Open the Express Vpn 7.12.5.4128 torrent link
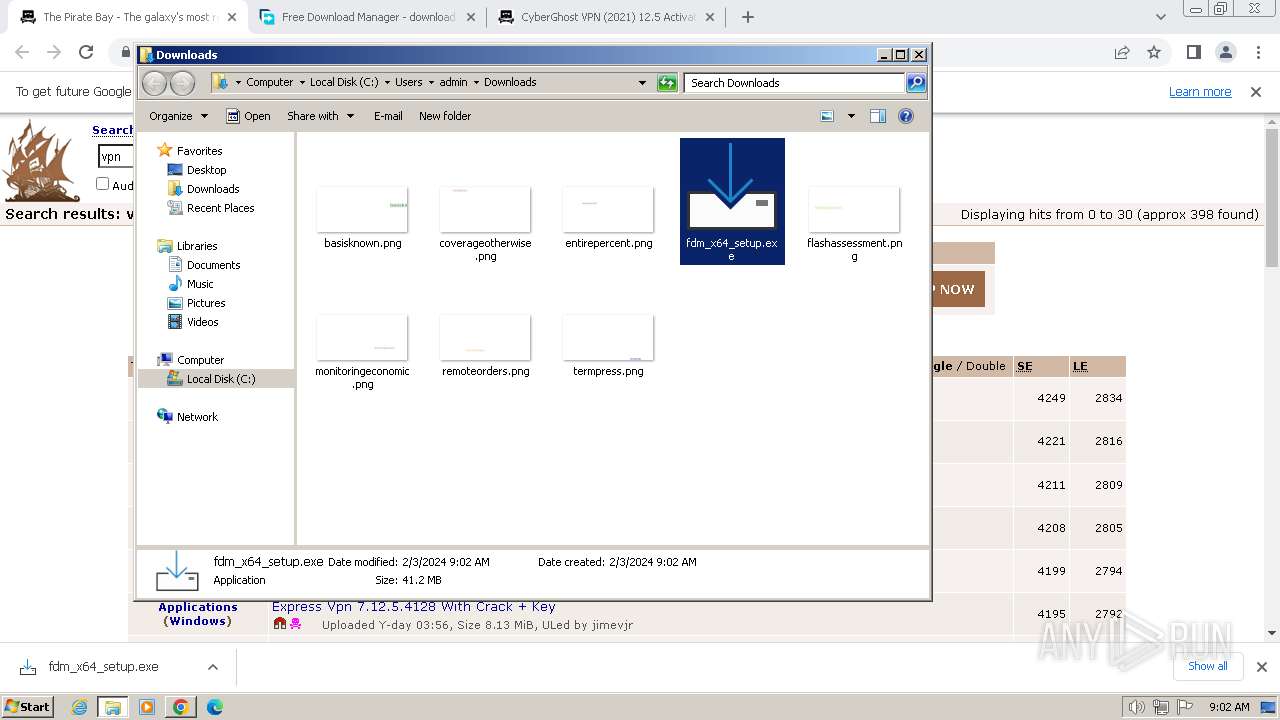The width and height of the screenshot is (1280, 720). [413, 606]
